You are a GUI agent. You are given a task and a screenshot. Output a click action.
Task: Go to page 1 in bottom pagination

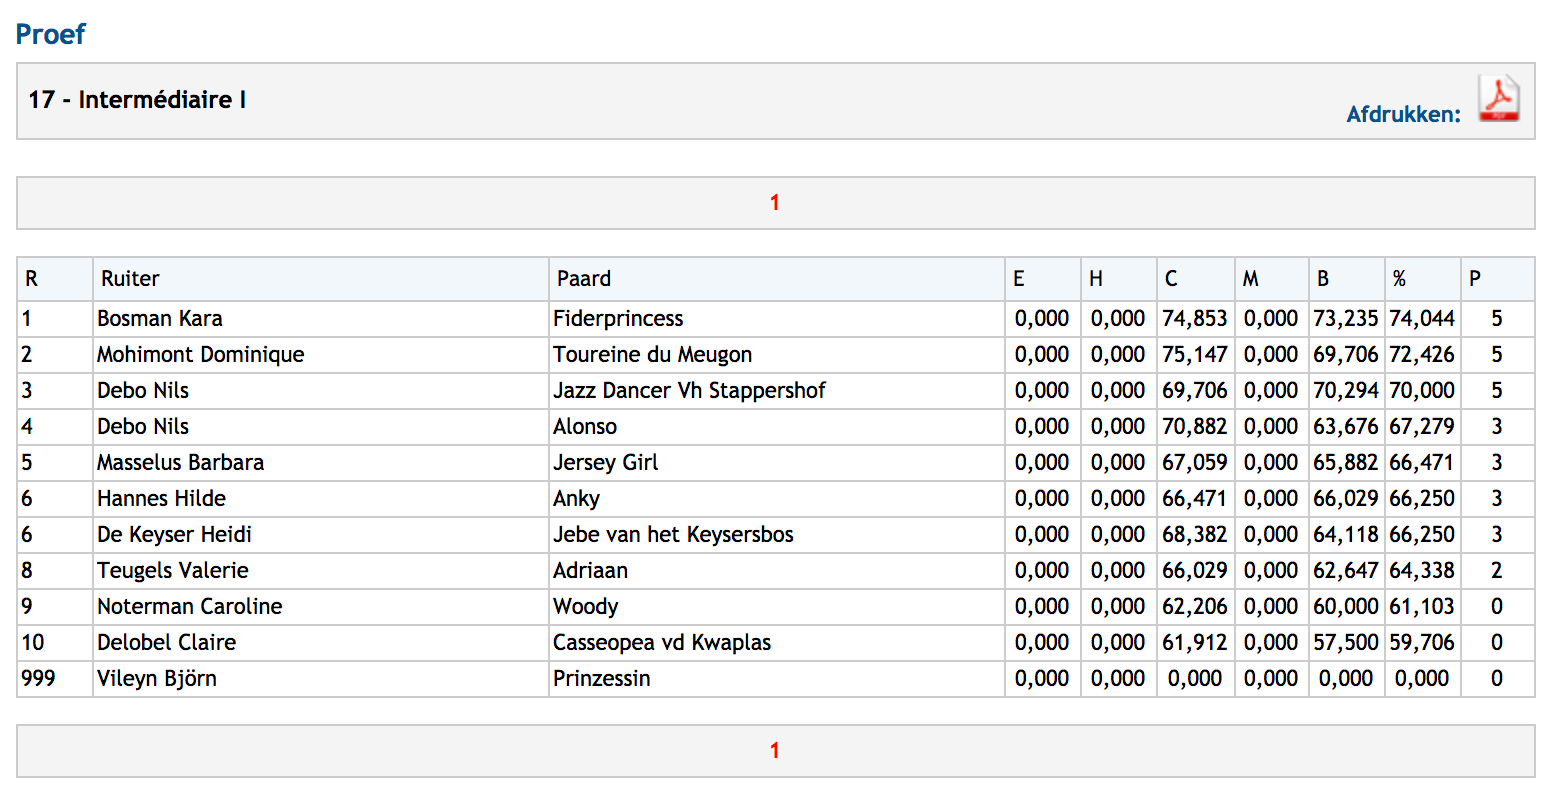point(775,751)
